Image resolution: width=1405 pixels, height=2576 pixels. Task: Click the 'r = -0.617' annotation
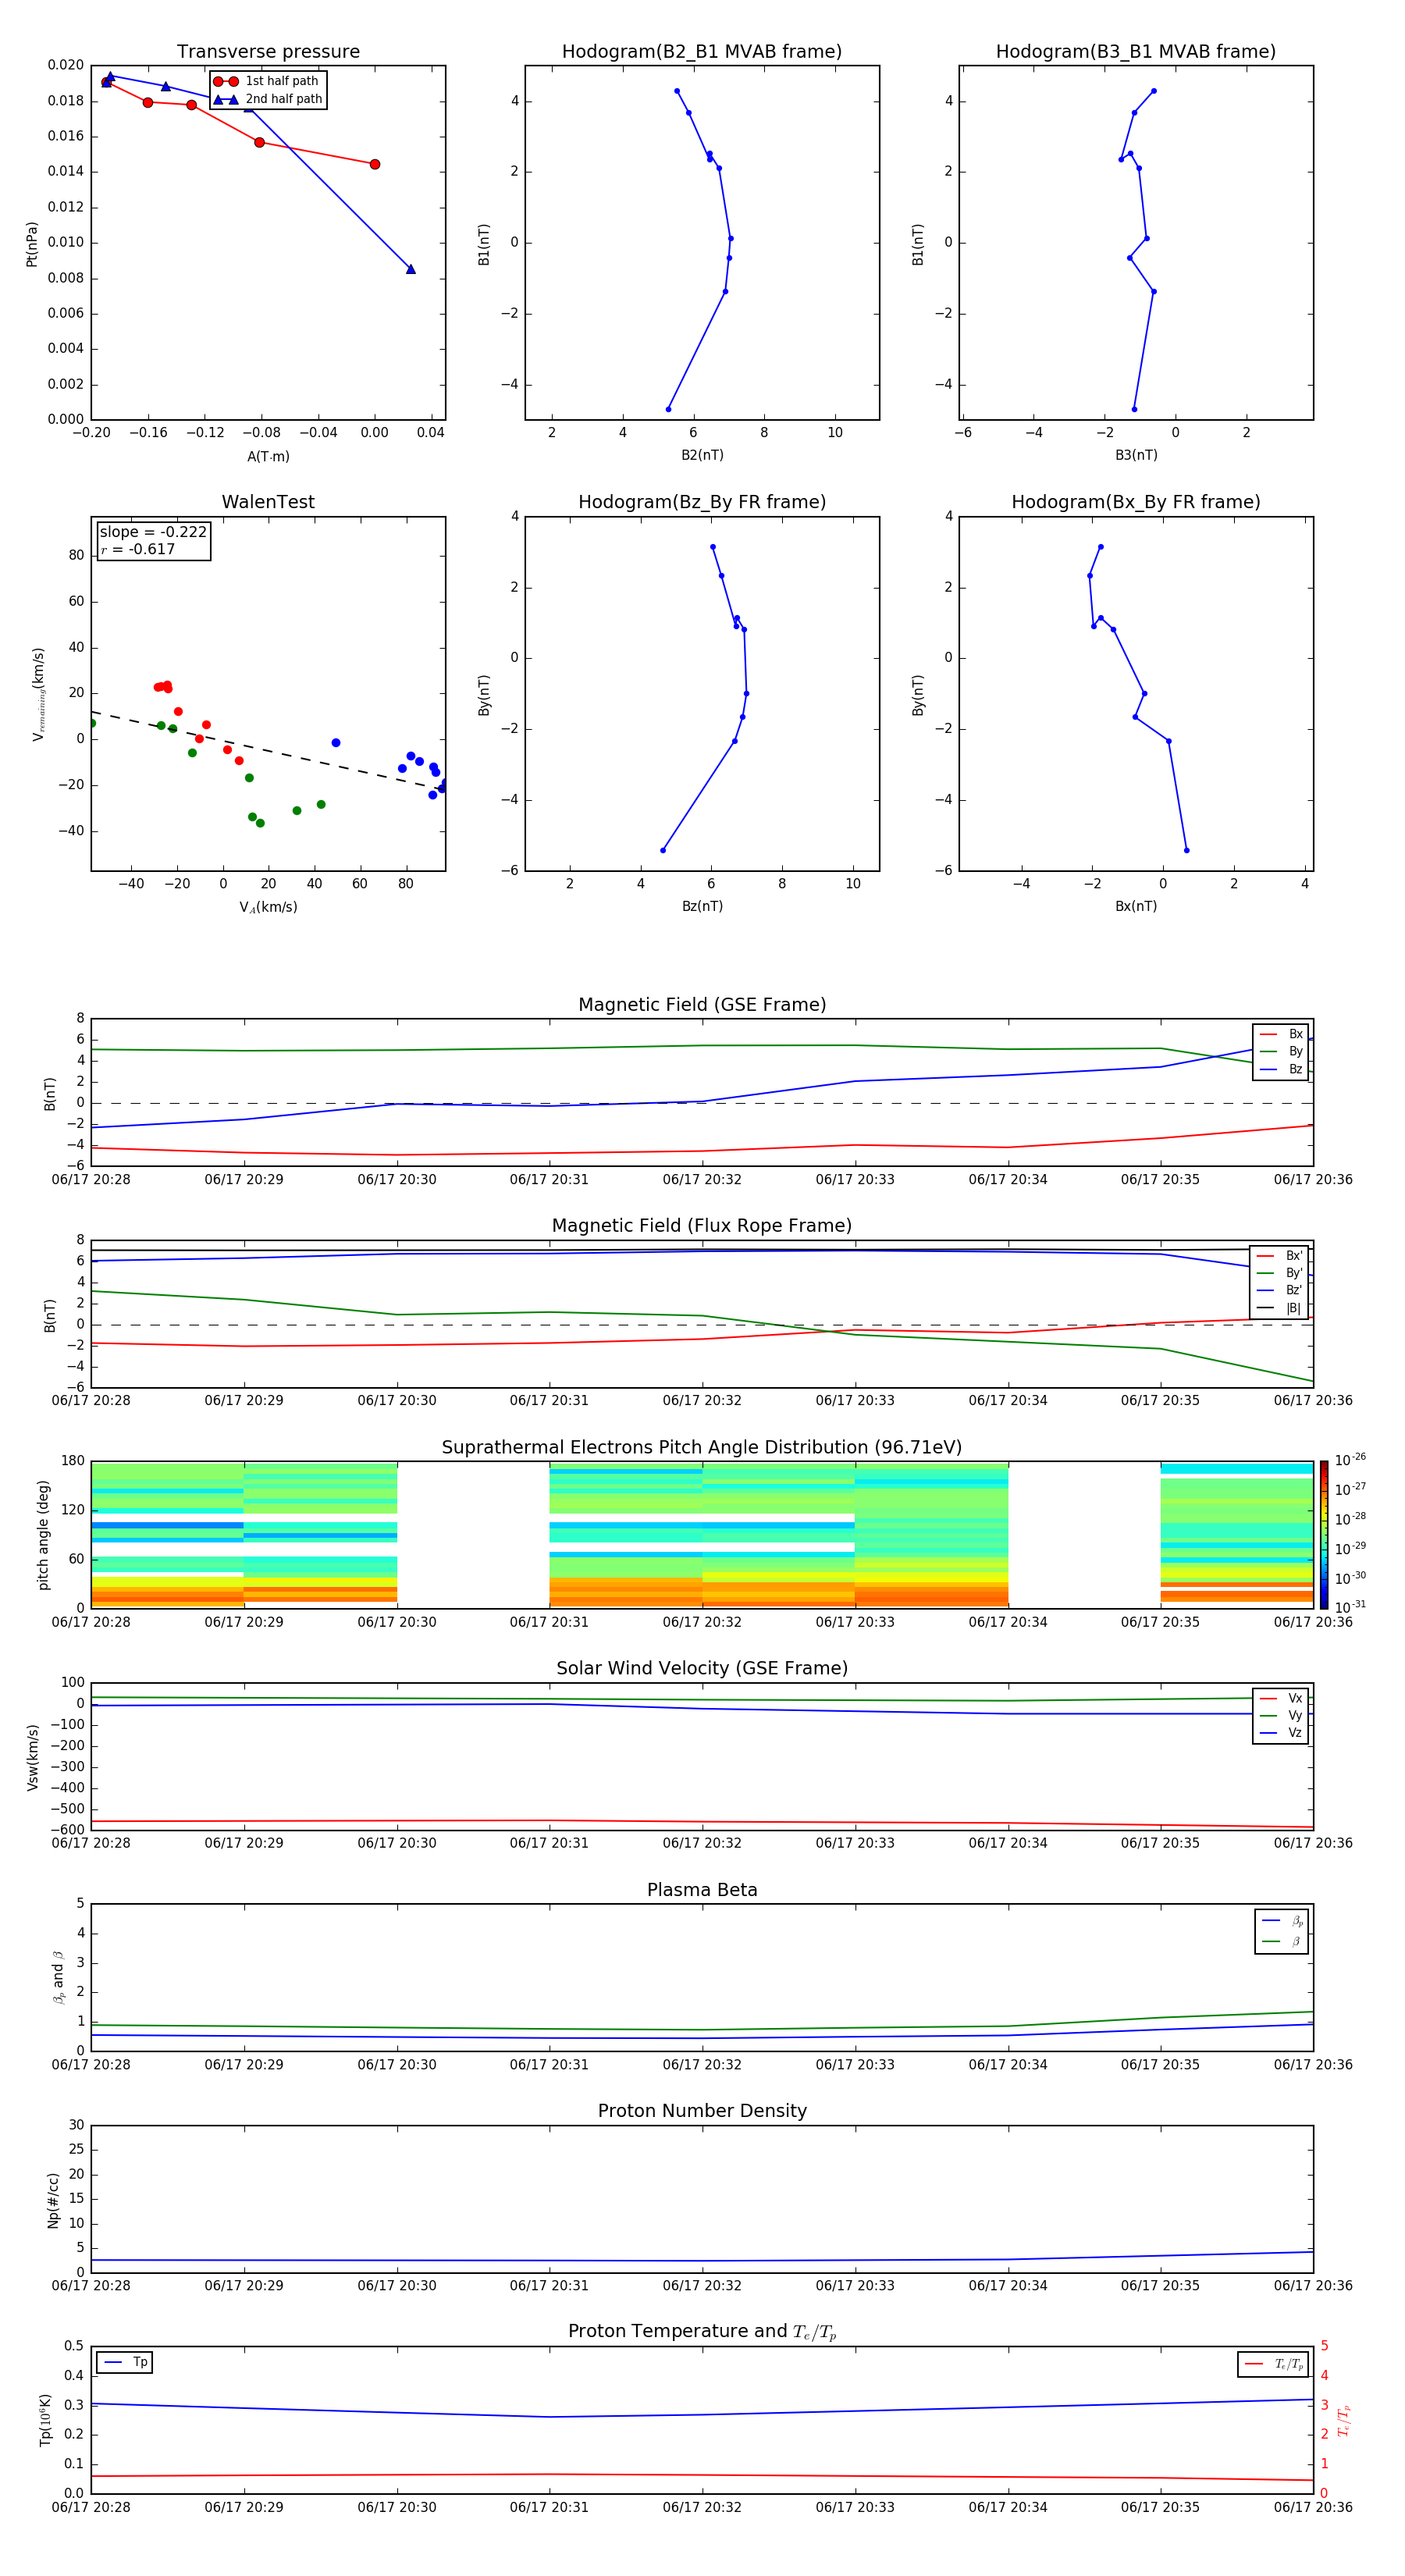(x=138, y=549)
